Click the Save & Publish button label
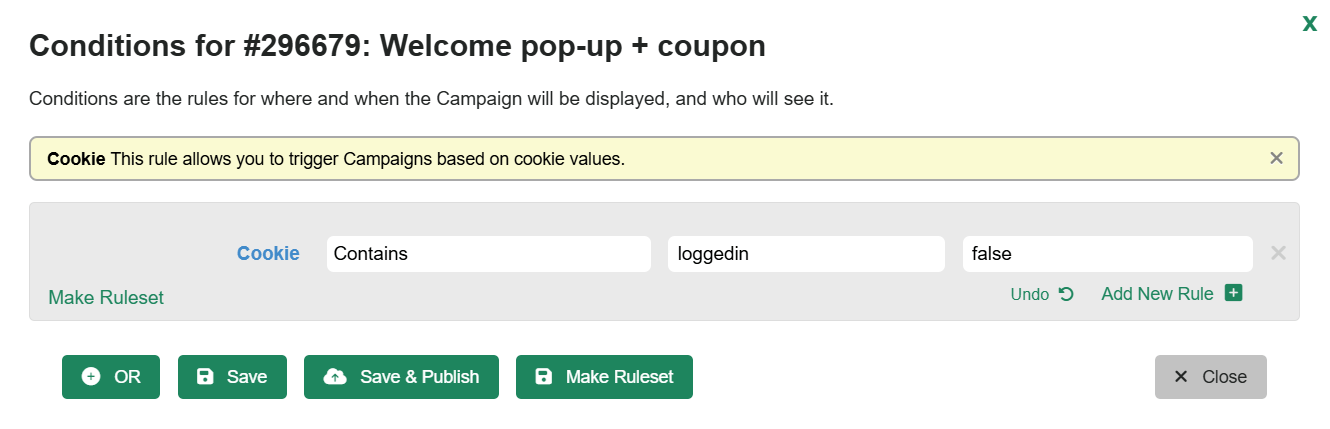Image resolution: width=1330 pixels, height=429 pixels. click(420, 377)
